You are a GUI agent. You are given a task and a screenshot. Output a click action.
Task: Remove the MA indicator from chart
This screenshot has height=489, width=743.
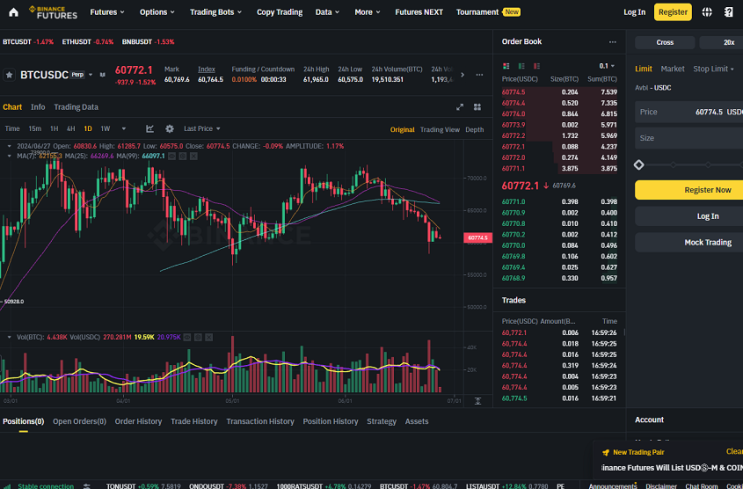(193, 156)
